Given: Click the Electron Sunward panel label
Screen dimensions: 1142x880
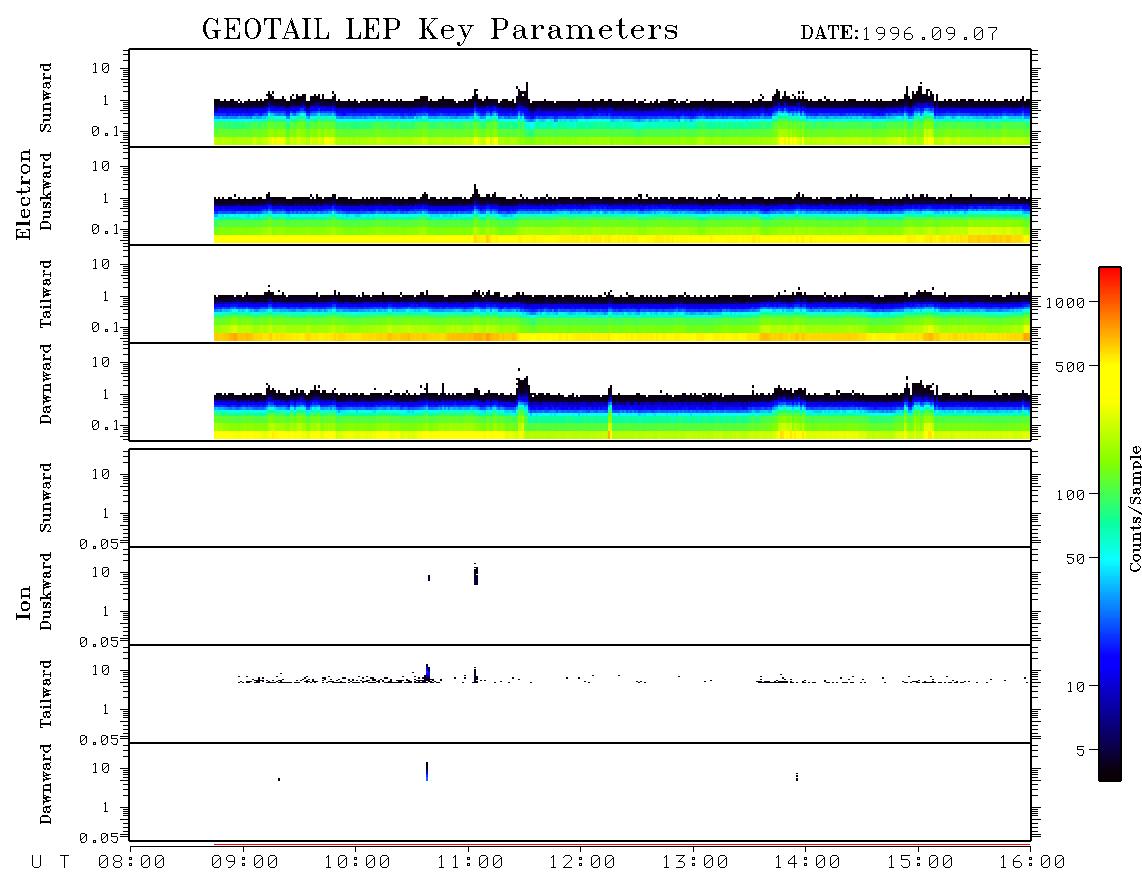Looking at the screenshot, I should (46, 98).
